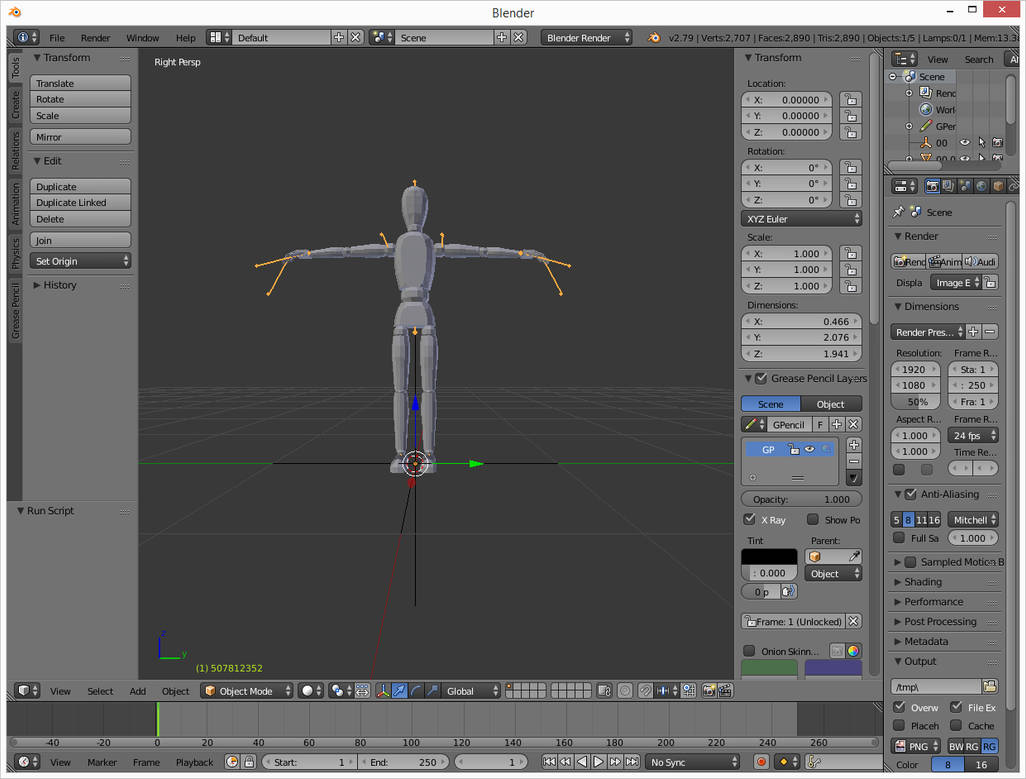Play animation in reverse
Image resolution: width=1026 pixels, height=779 pixels.
[x=582, y=762]
